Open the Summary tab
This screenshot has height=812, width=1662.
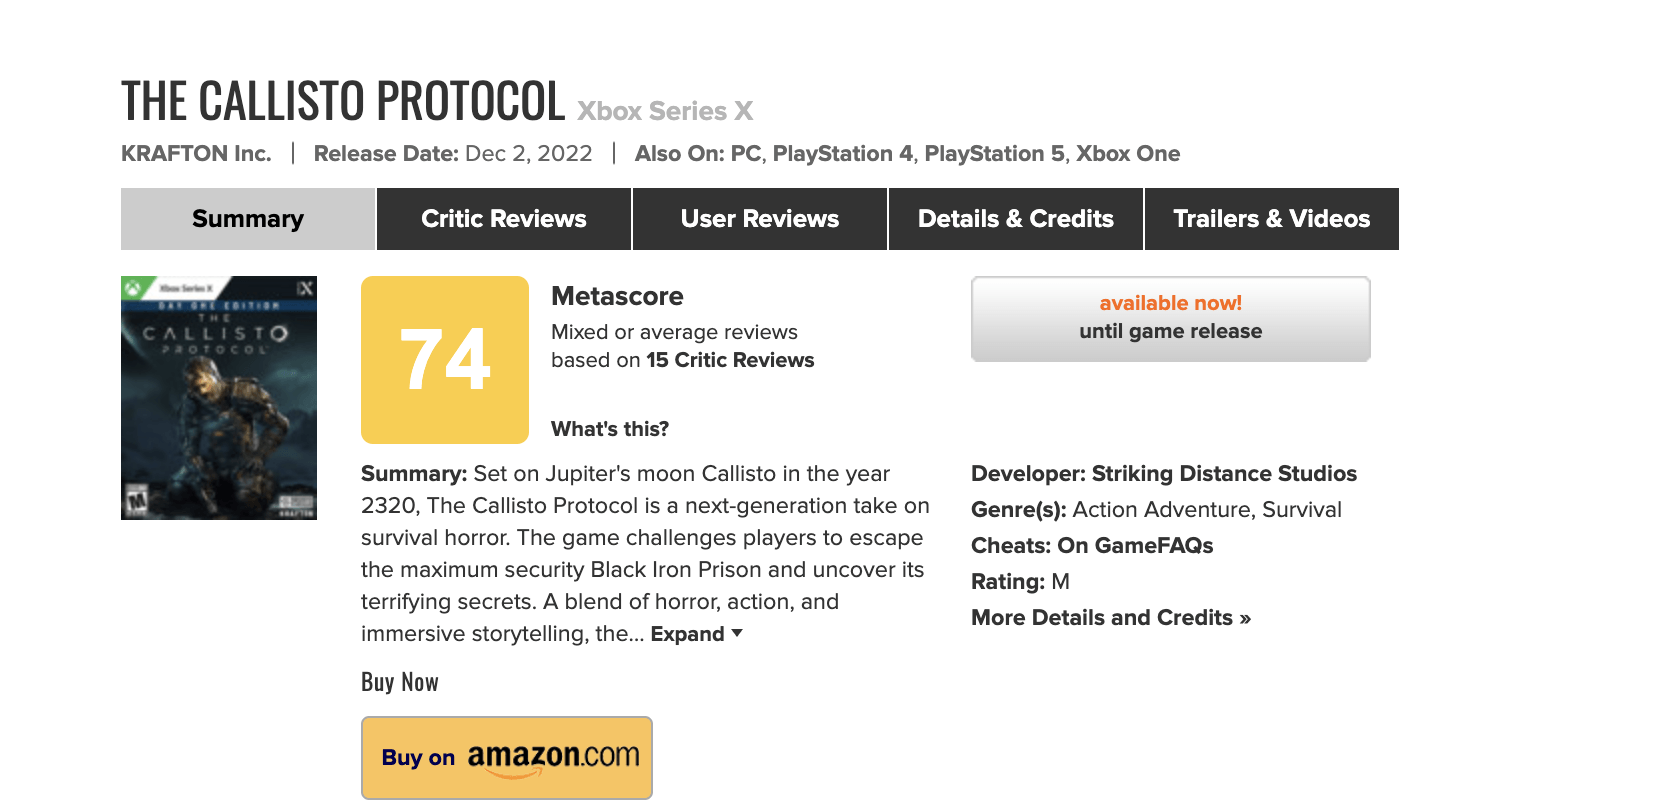coord(247,219)
